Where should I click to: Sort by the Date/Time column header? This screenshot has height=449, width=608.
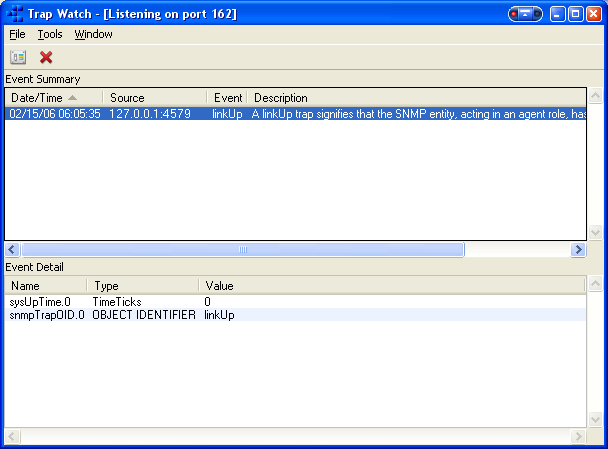pos(54,98)
